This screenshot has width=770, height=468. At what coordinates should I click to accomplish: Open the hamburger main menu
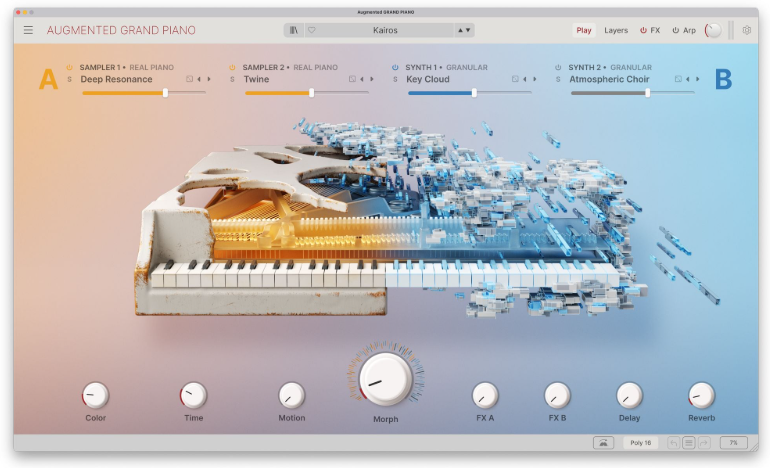28,30
